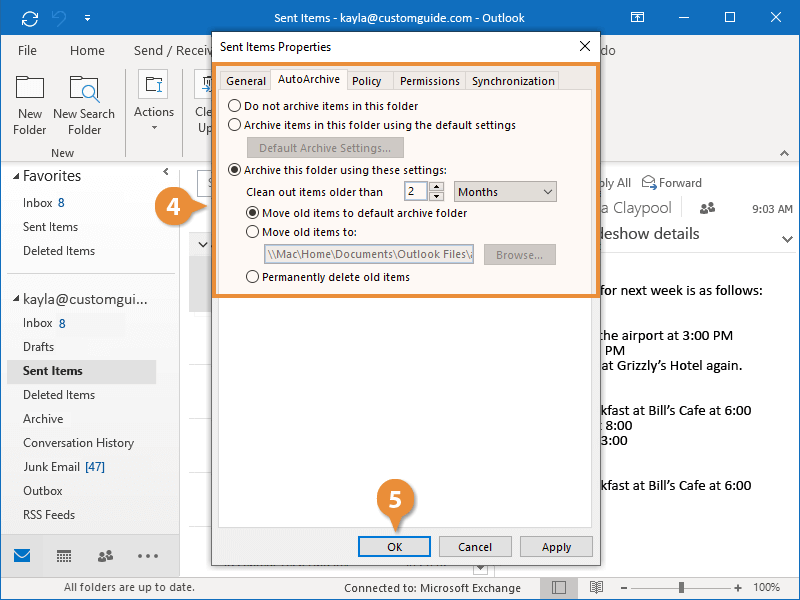Close the Sent Items Properties dialog

point(585,46)
